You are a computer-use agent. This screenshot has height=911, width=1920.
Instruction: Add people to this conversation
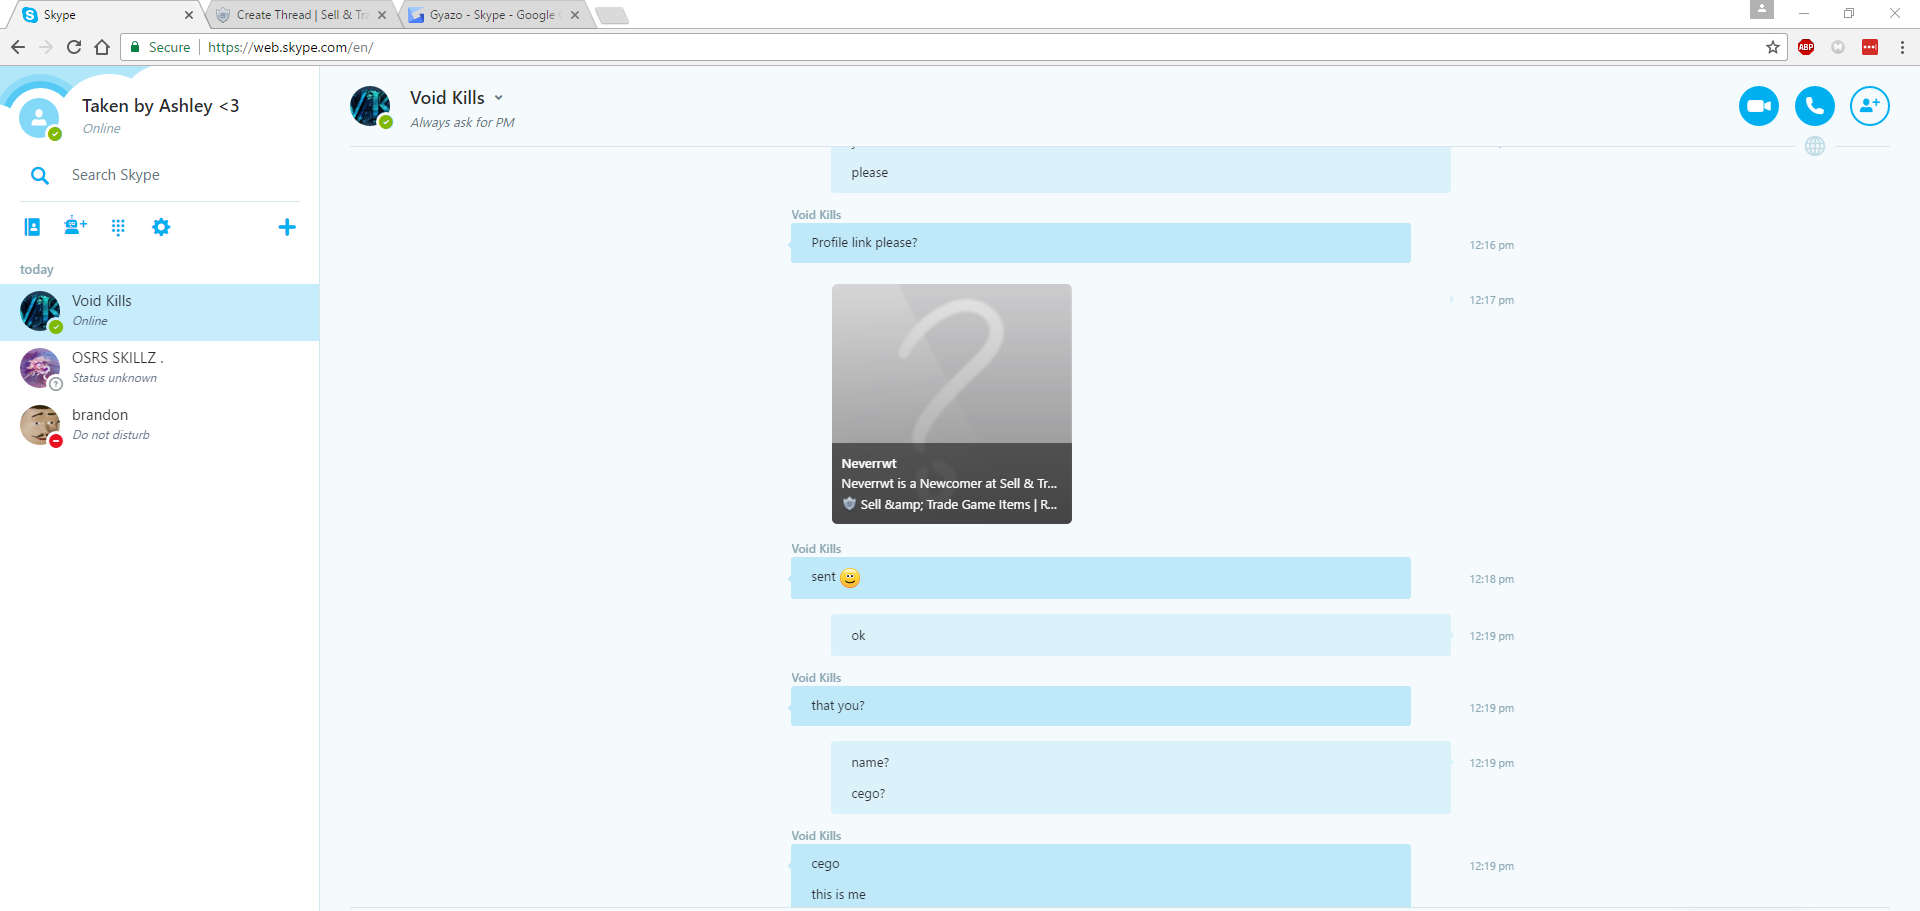[x=1869, y=106]
